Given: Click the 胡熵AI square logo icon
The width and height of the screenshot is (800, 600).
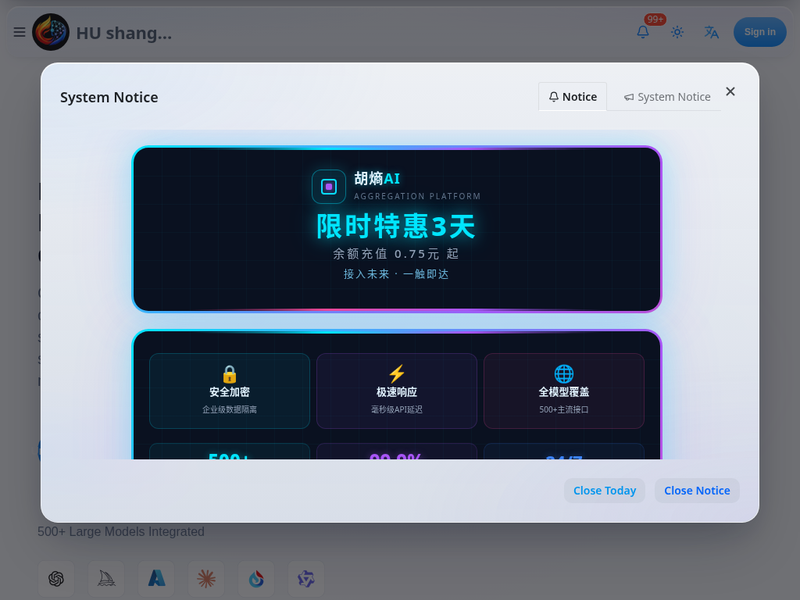Looking at the screenshot, I should pyautogui.click(x=329, y=187).
